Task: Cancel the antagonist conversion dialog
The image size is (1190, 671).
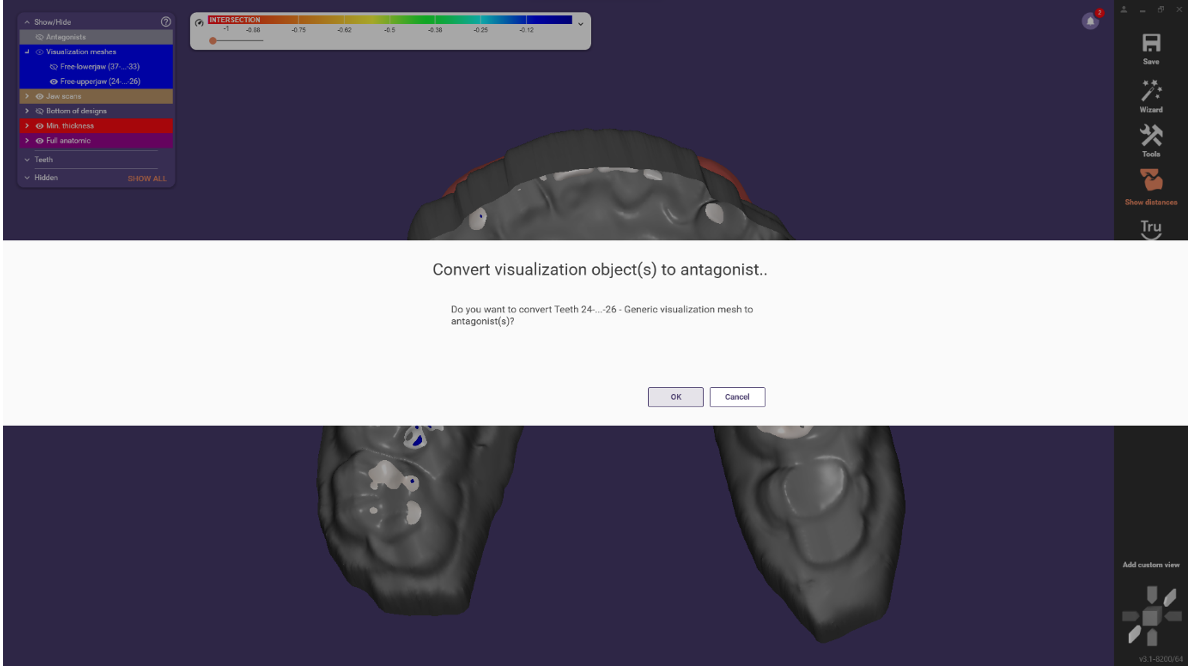Action: coord(737,397)
